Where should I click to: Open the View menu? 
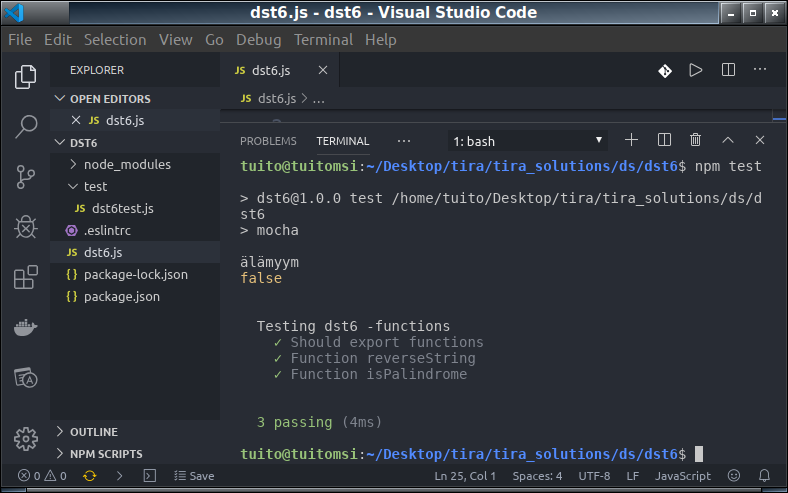[175, 40]
